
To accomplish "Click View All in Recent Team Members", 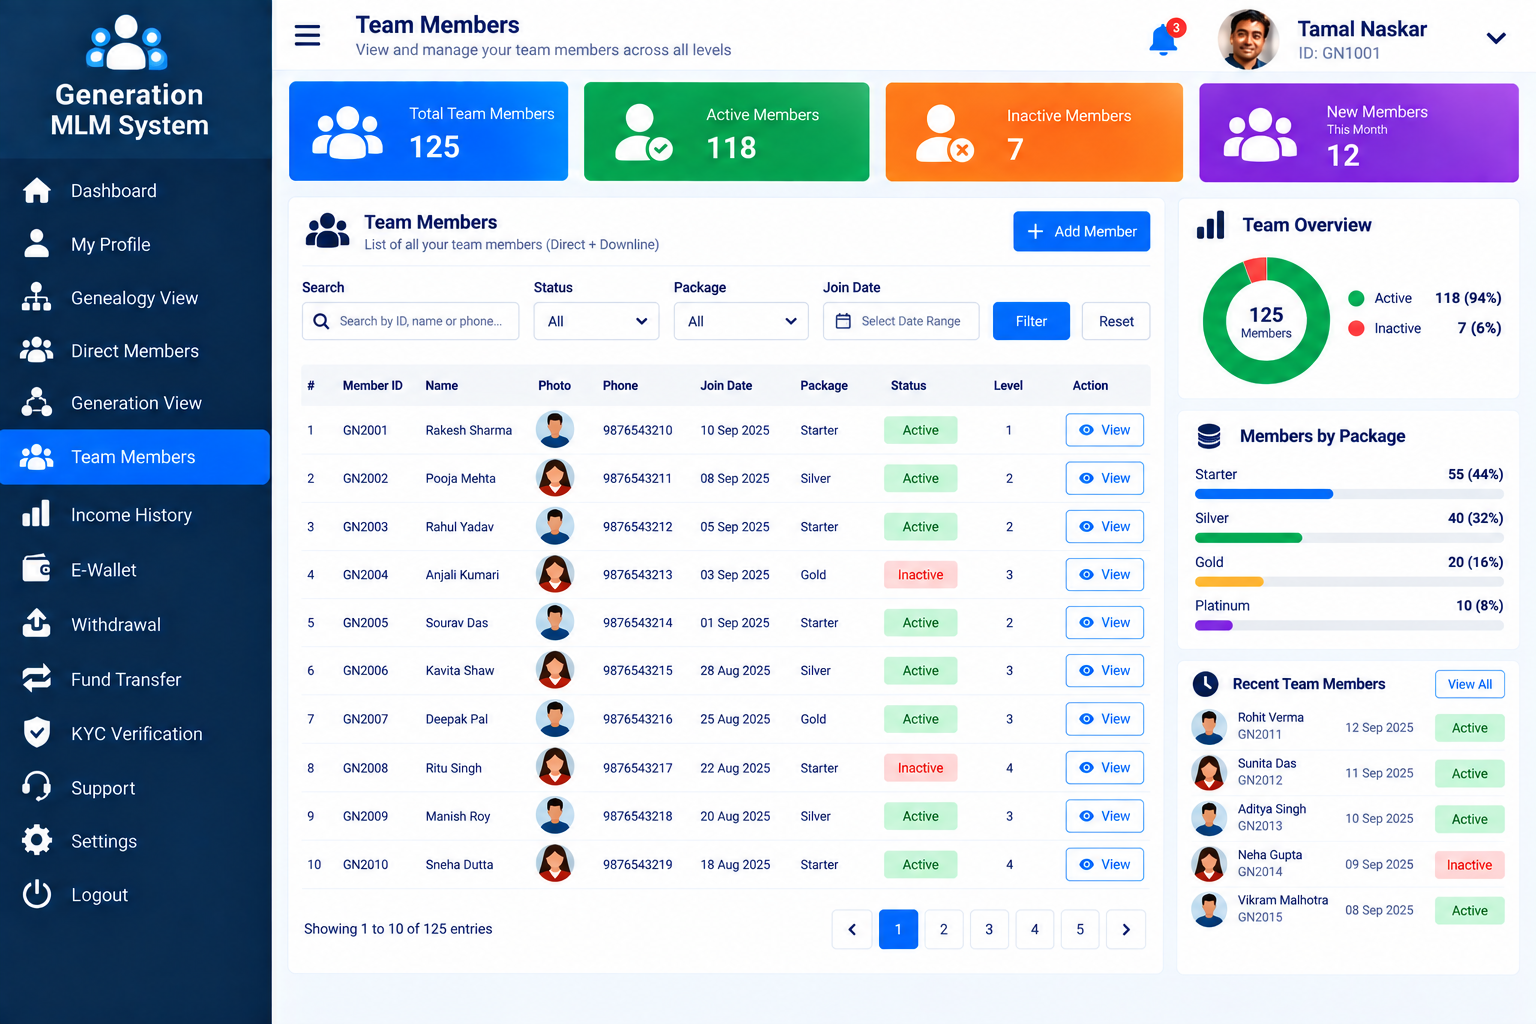I will 1469,684.
